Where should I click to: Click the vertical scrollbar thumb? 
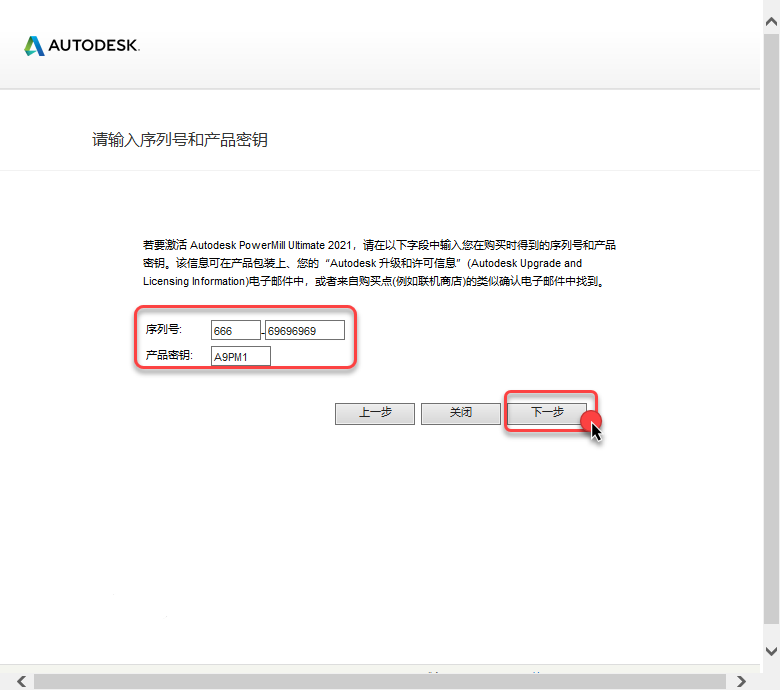coord(772,328)
